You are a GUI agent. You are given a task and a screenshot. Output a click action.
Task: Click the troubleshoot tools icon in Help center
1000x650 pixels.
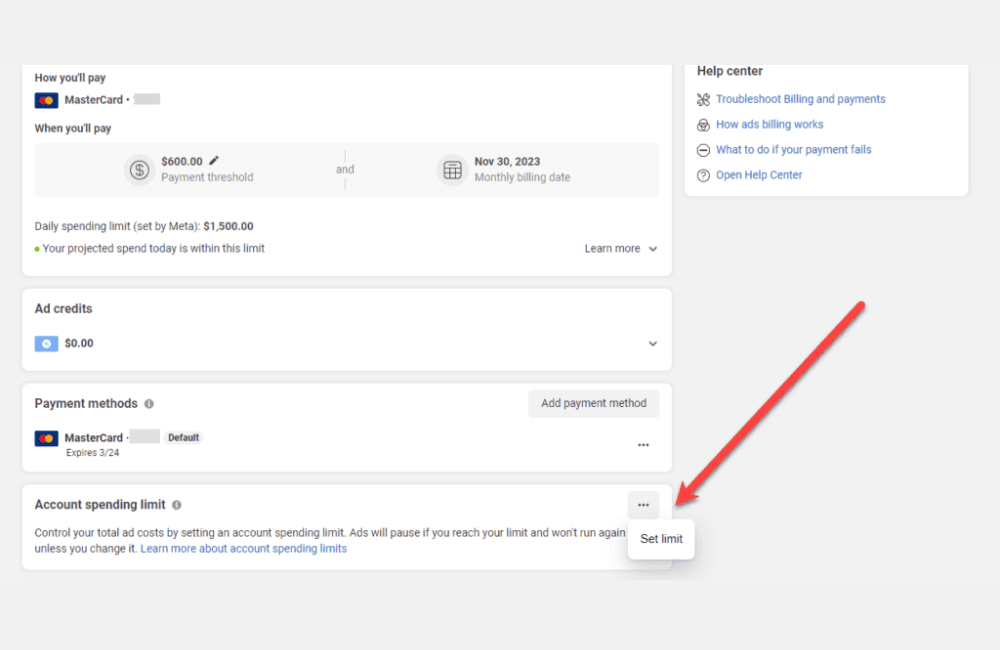tap(703, 100)
